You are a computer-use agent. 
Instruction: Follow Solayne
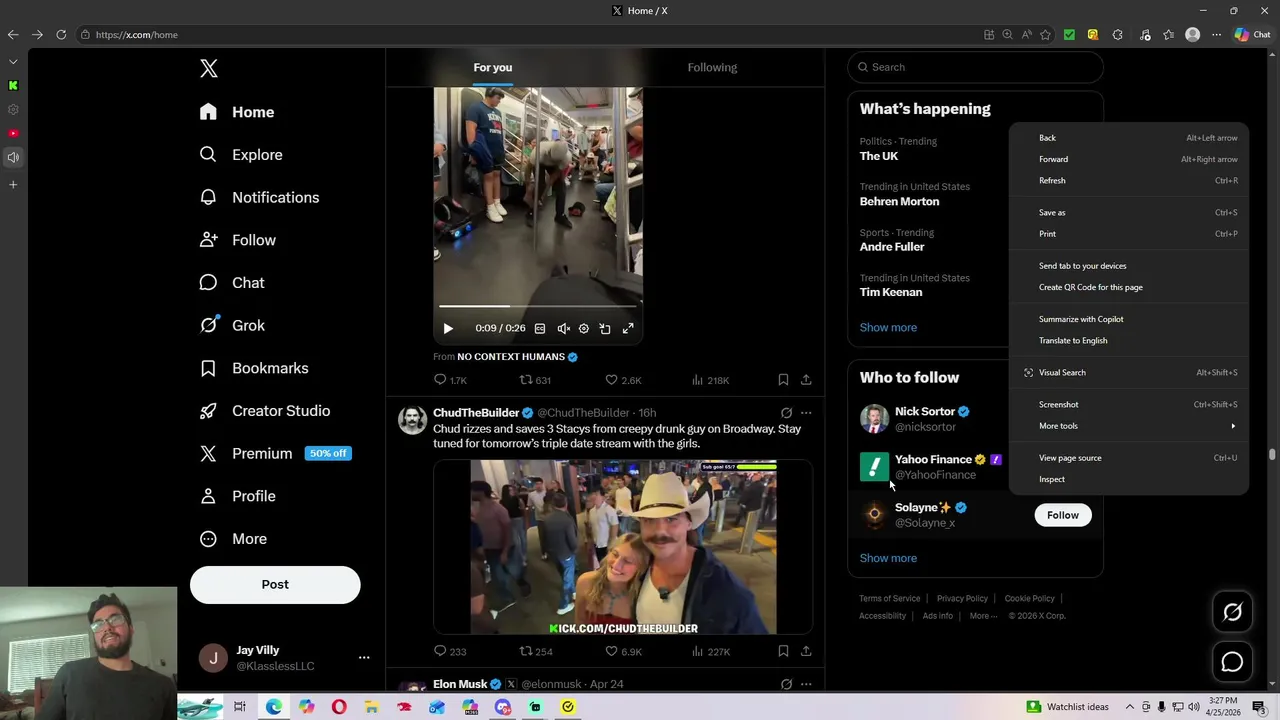point(1063,515)
